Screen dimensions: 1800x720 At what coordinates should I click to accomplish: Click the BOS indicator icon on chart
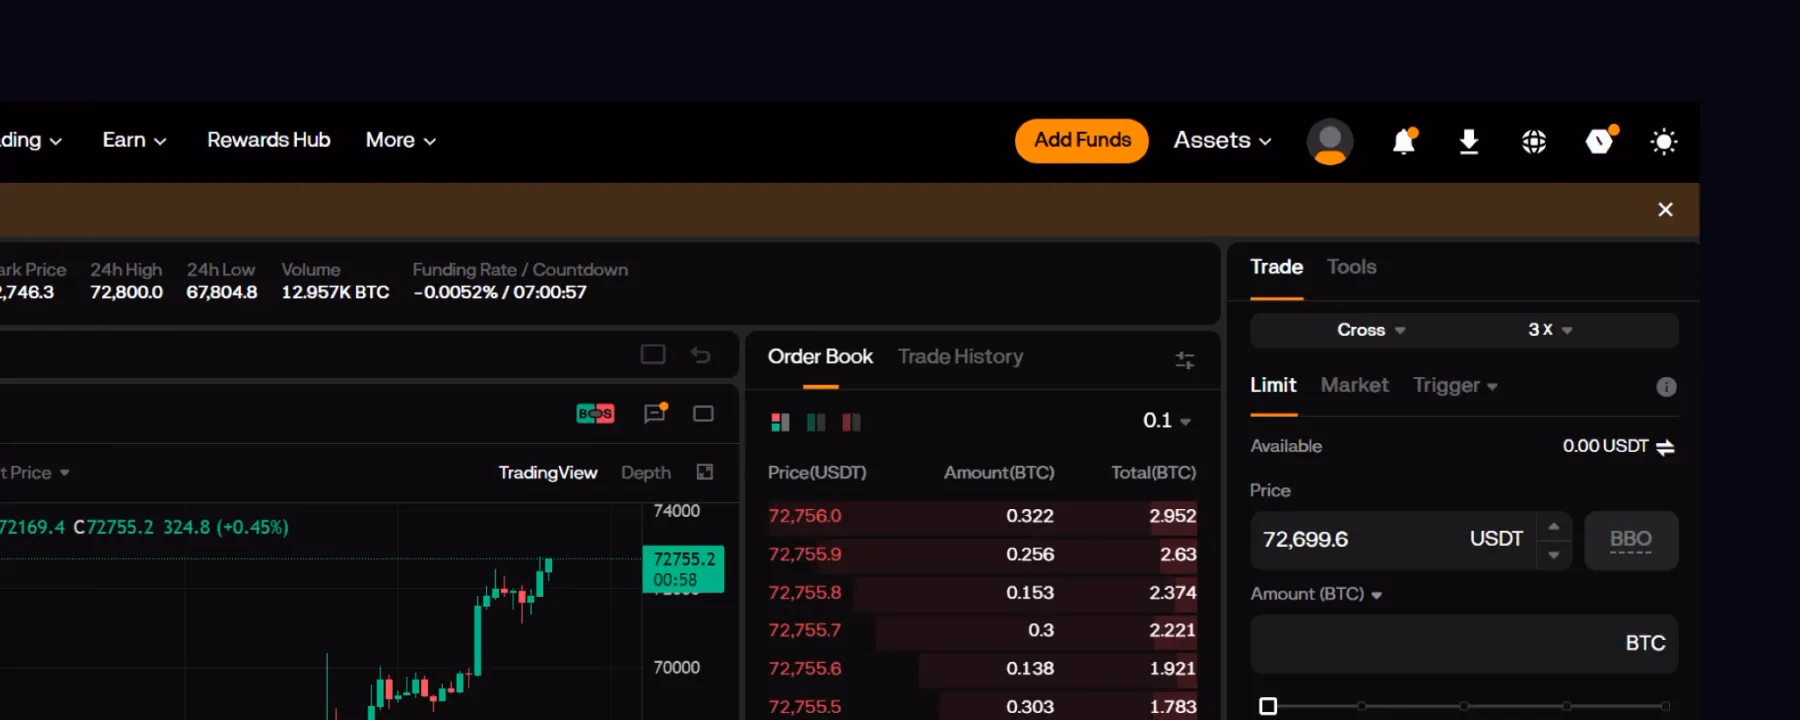click(595, 413)
